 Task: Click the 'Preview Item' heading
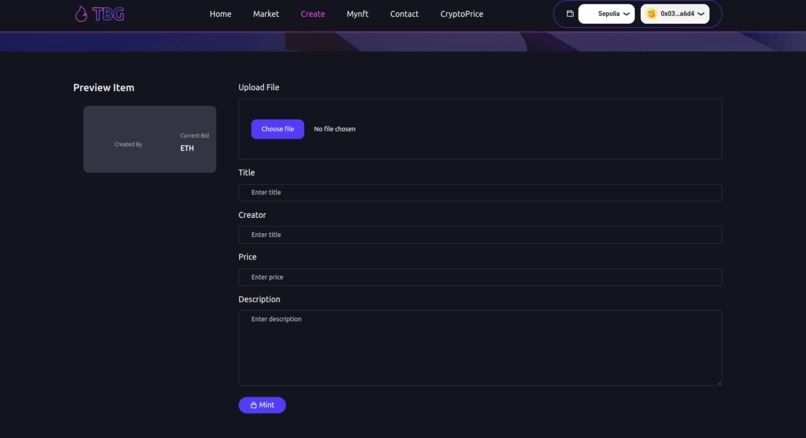(x=104, y=87)
